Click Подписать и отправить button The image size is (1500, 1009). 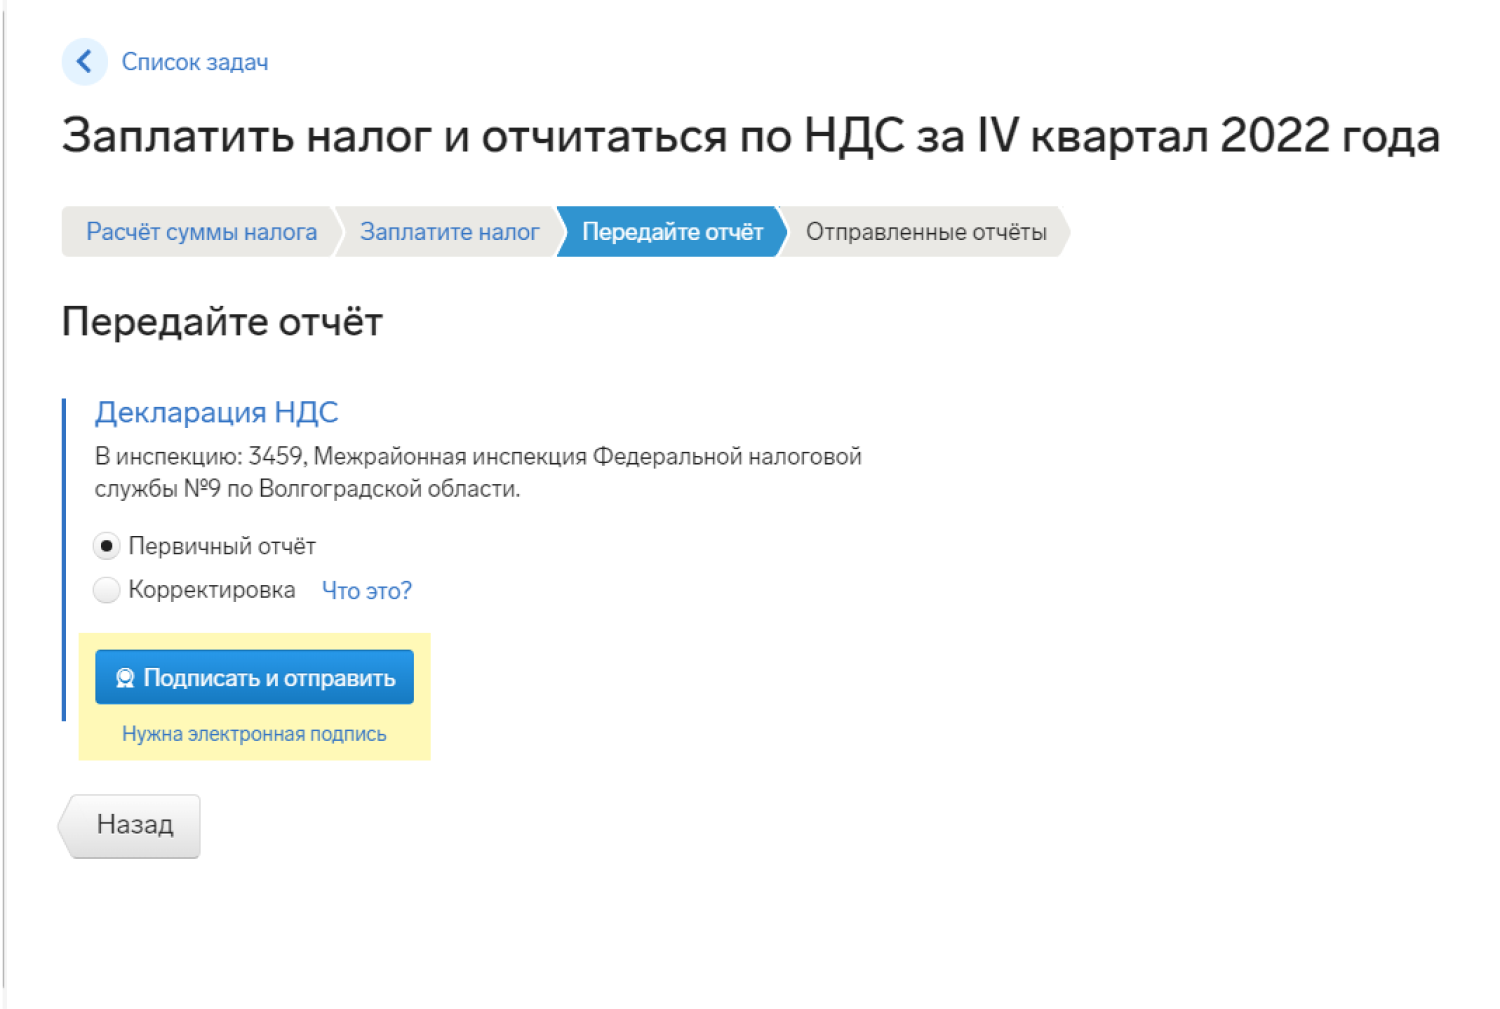coord(254,677)
